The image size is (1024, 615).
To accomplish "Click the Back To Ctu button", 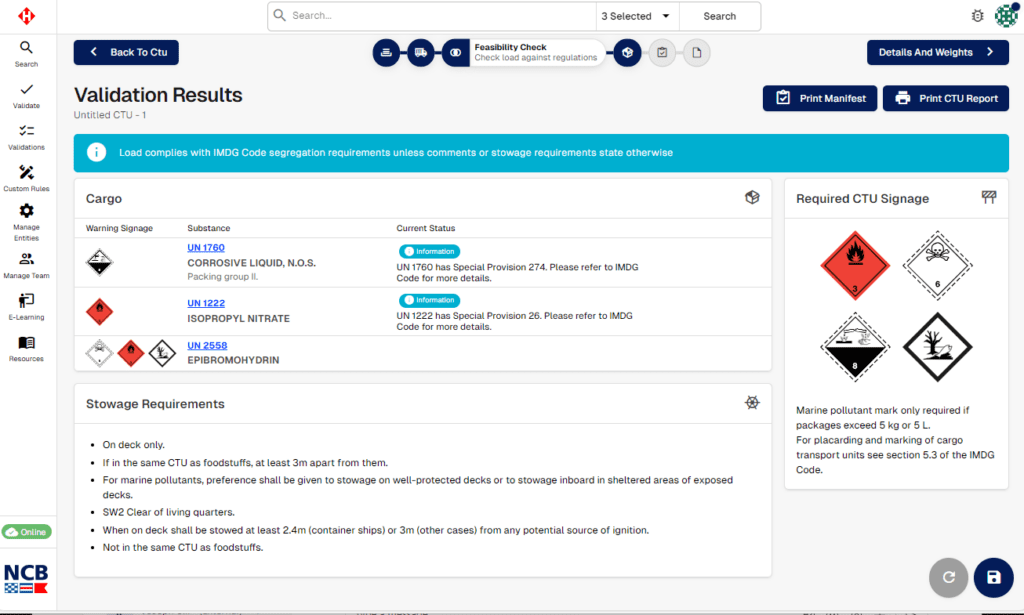I will (x=126, y=53).
